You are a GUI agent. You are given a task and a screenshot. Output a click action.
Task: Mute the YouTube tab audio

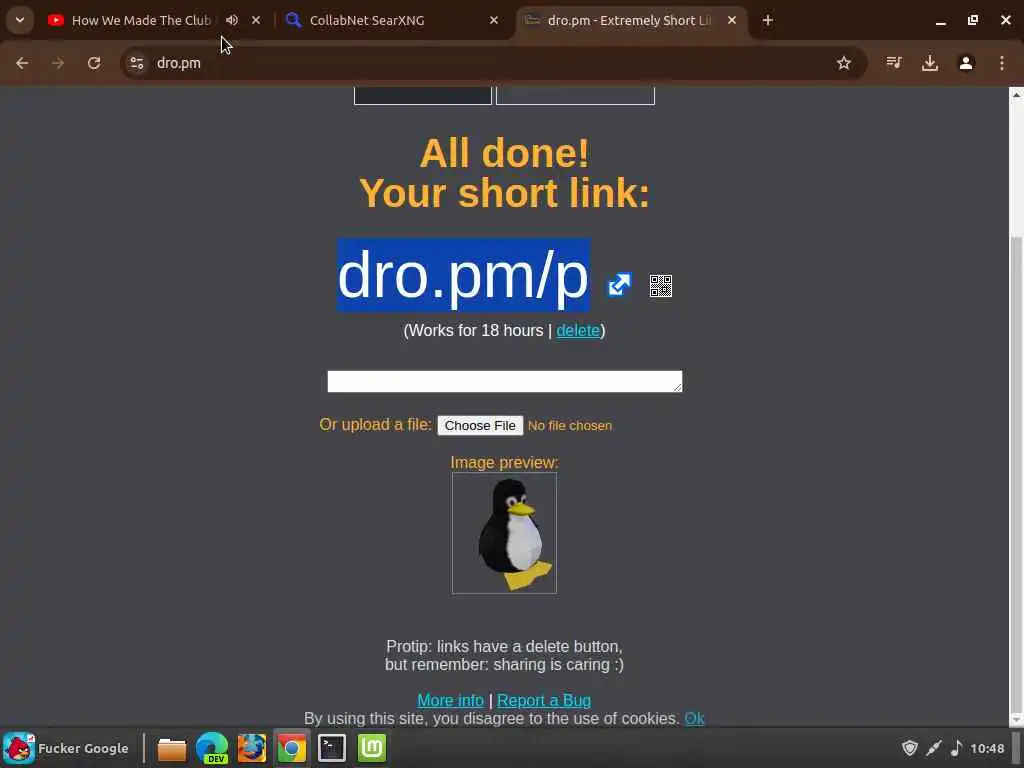[x=232, y=20]
